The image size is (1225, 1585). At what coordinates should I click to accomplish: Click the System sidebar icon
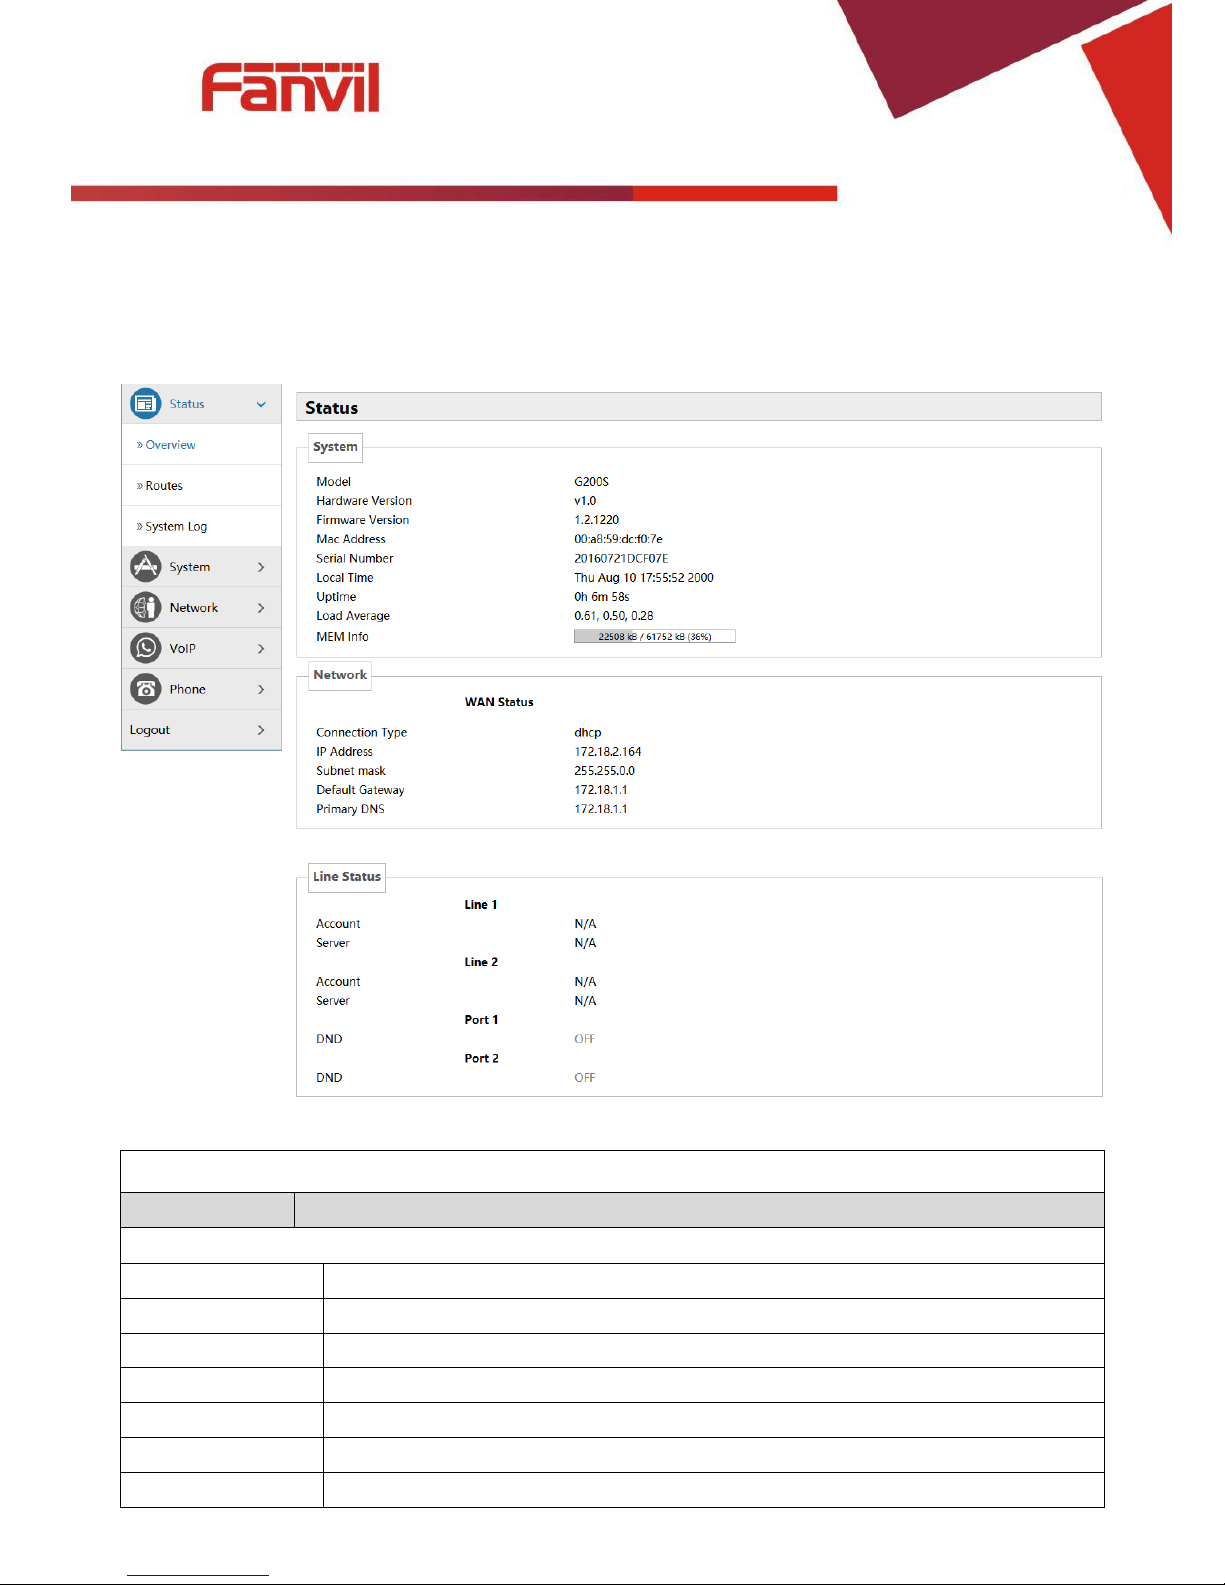click(x=146, y=567)
